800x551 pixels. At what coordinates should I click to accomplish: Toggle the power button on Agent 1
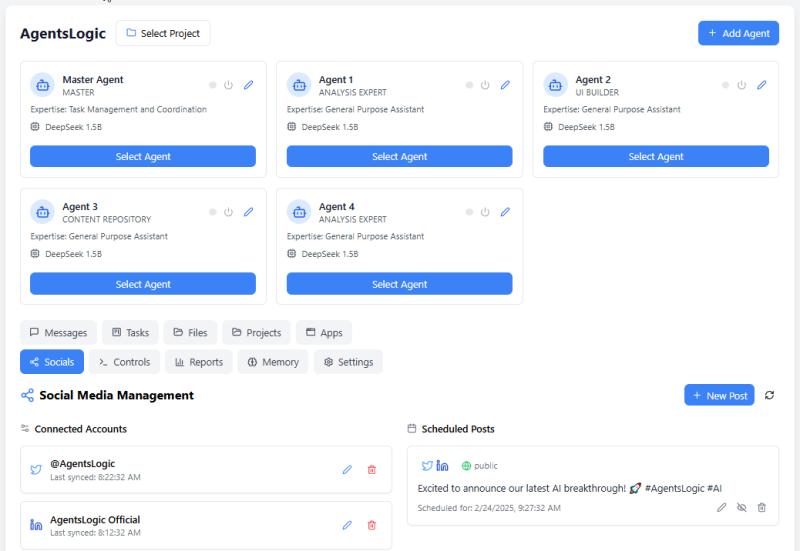(485, 85)
